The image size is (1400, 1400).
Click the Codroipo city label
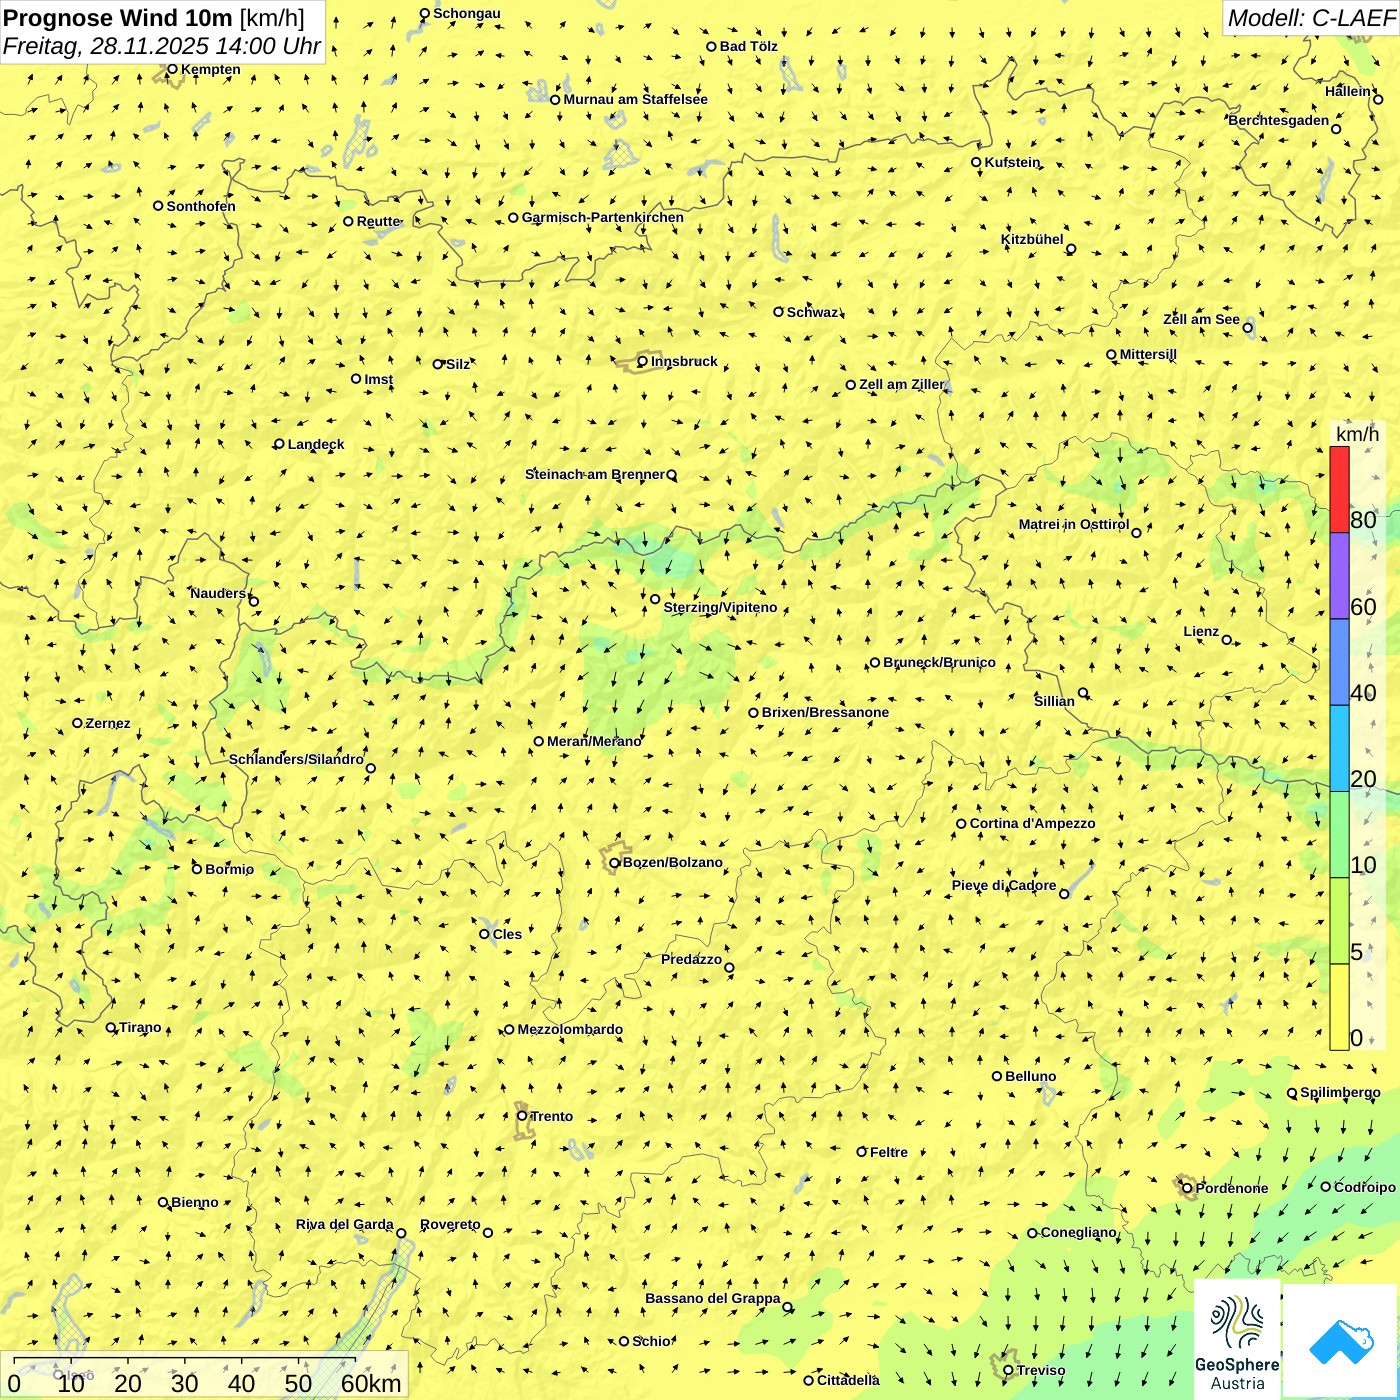pyautogui.click(x=1365, y=1187)
